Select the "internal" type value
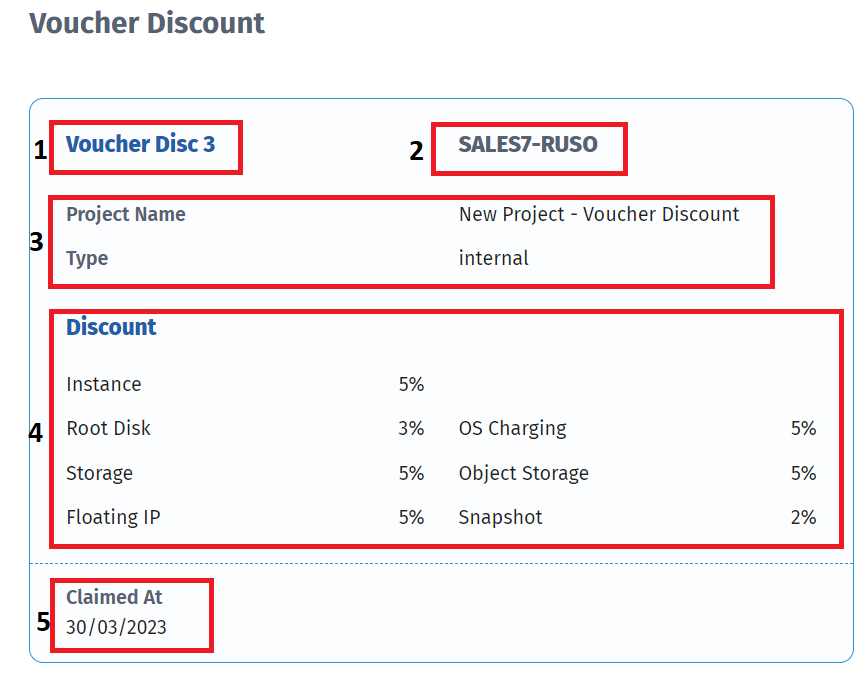Screen dimensions: 863x673 point(493,258)
